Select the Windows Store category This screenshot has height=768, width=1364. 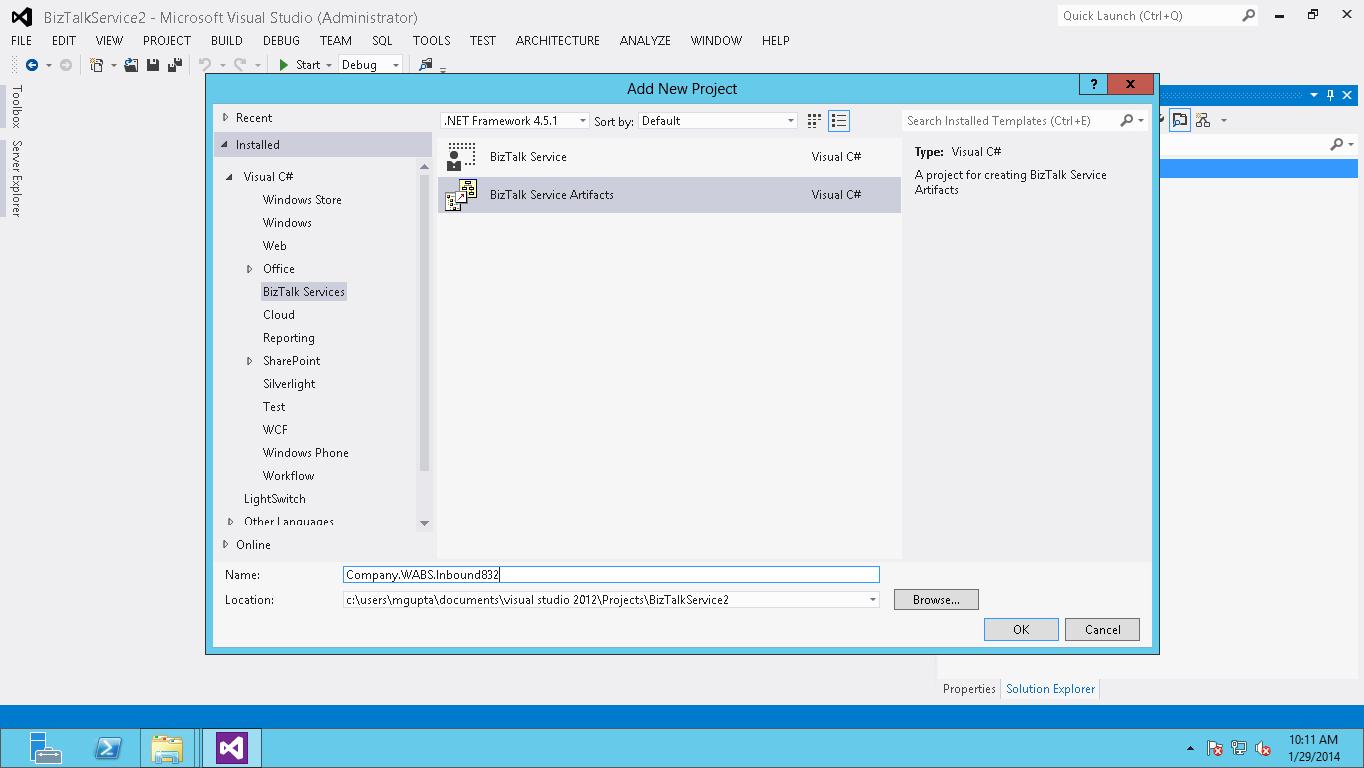click(x=302, y=200)
